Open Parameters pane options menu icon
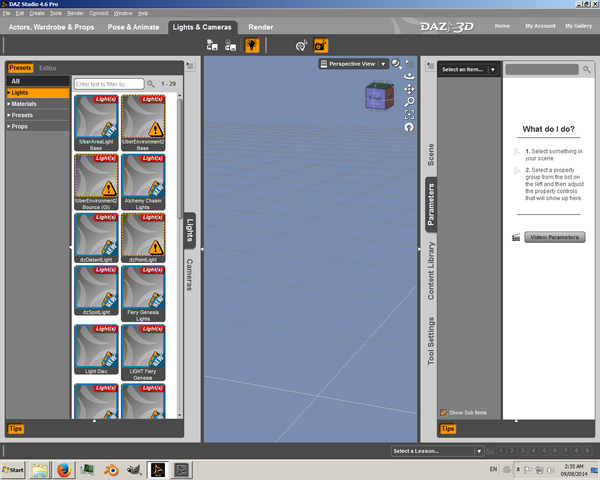This screenshot has width=600, height=480. pos(430,65)
